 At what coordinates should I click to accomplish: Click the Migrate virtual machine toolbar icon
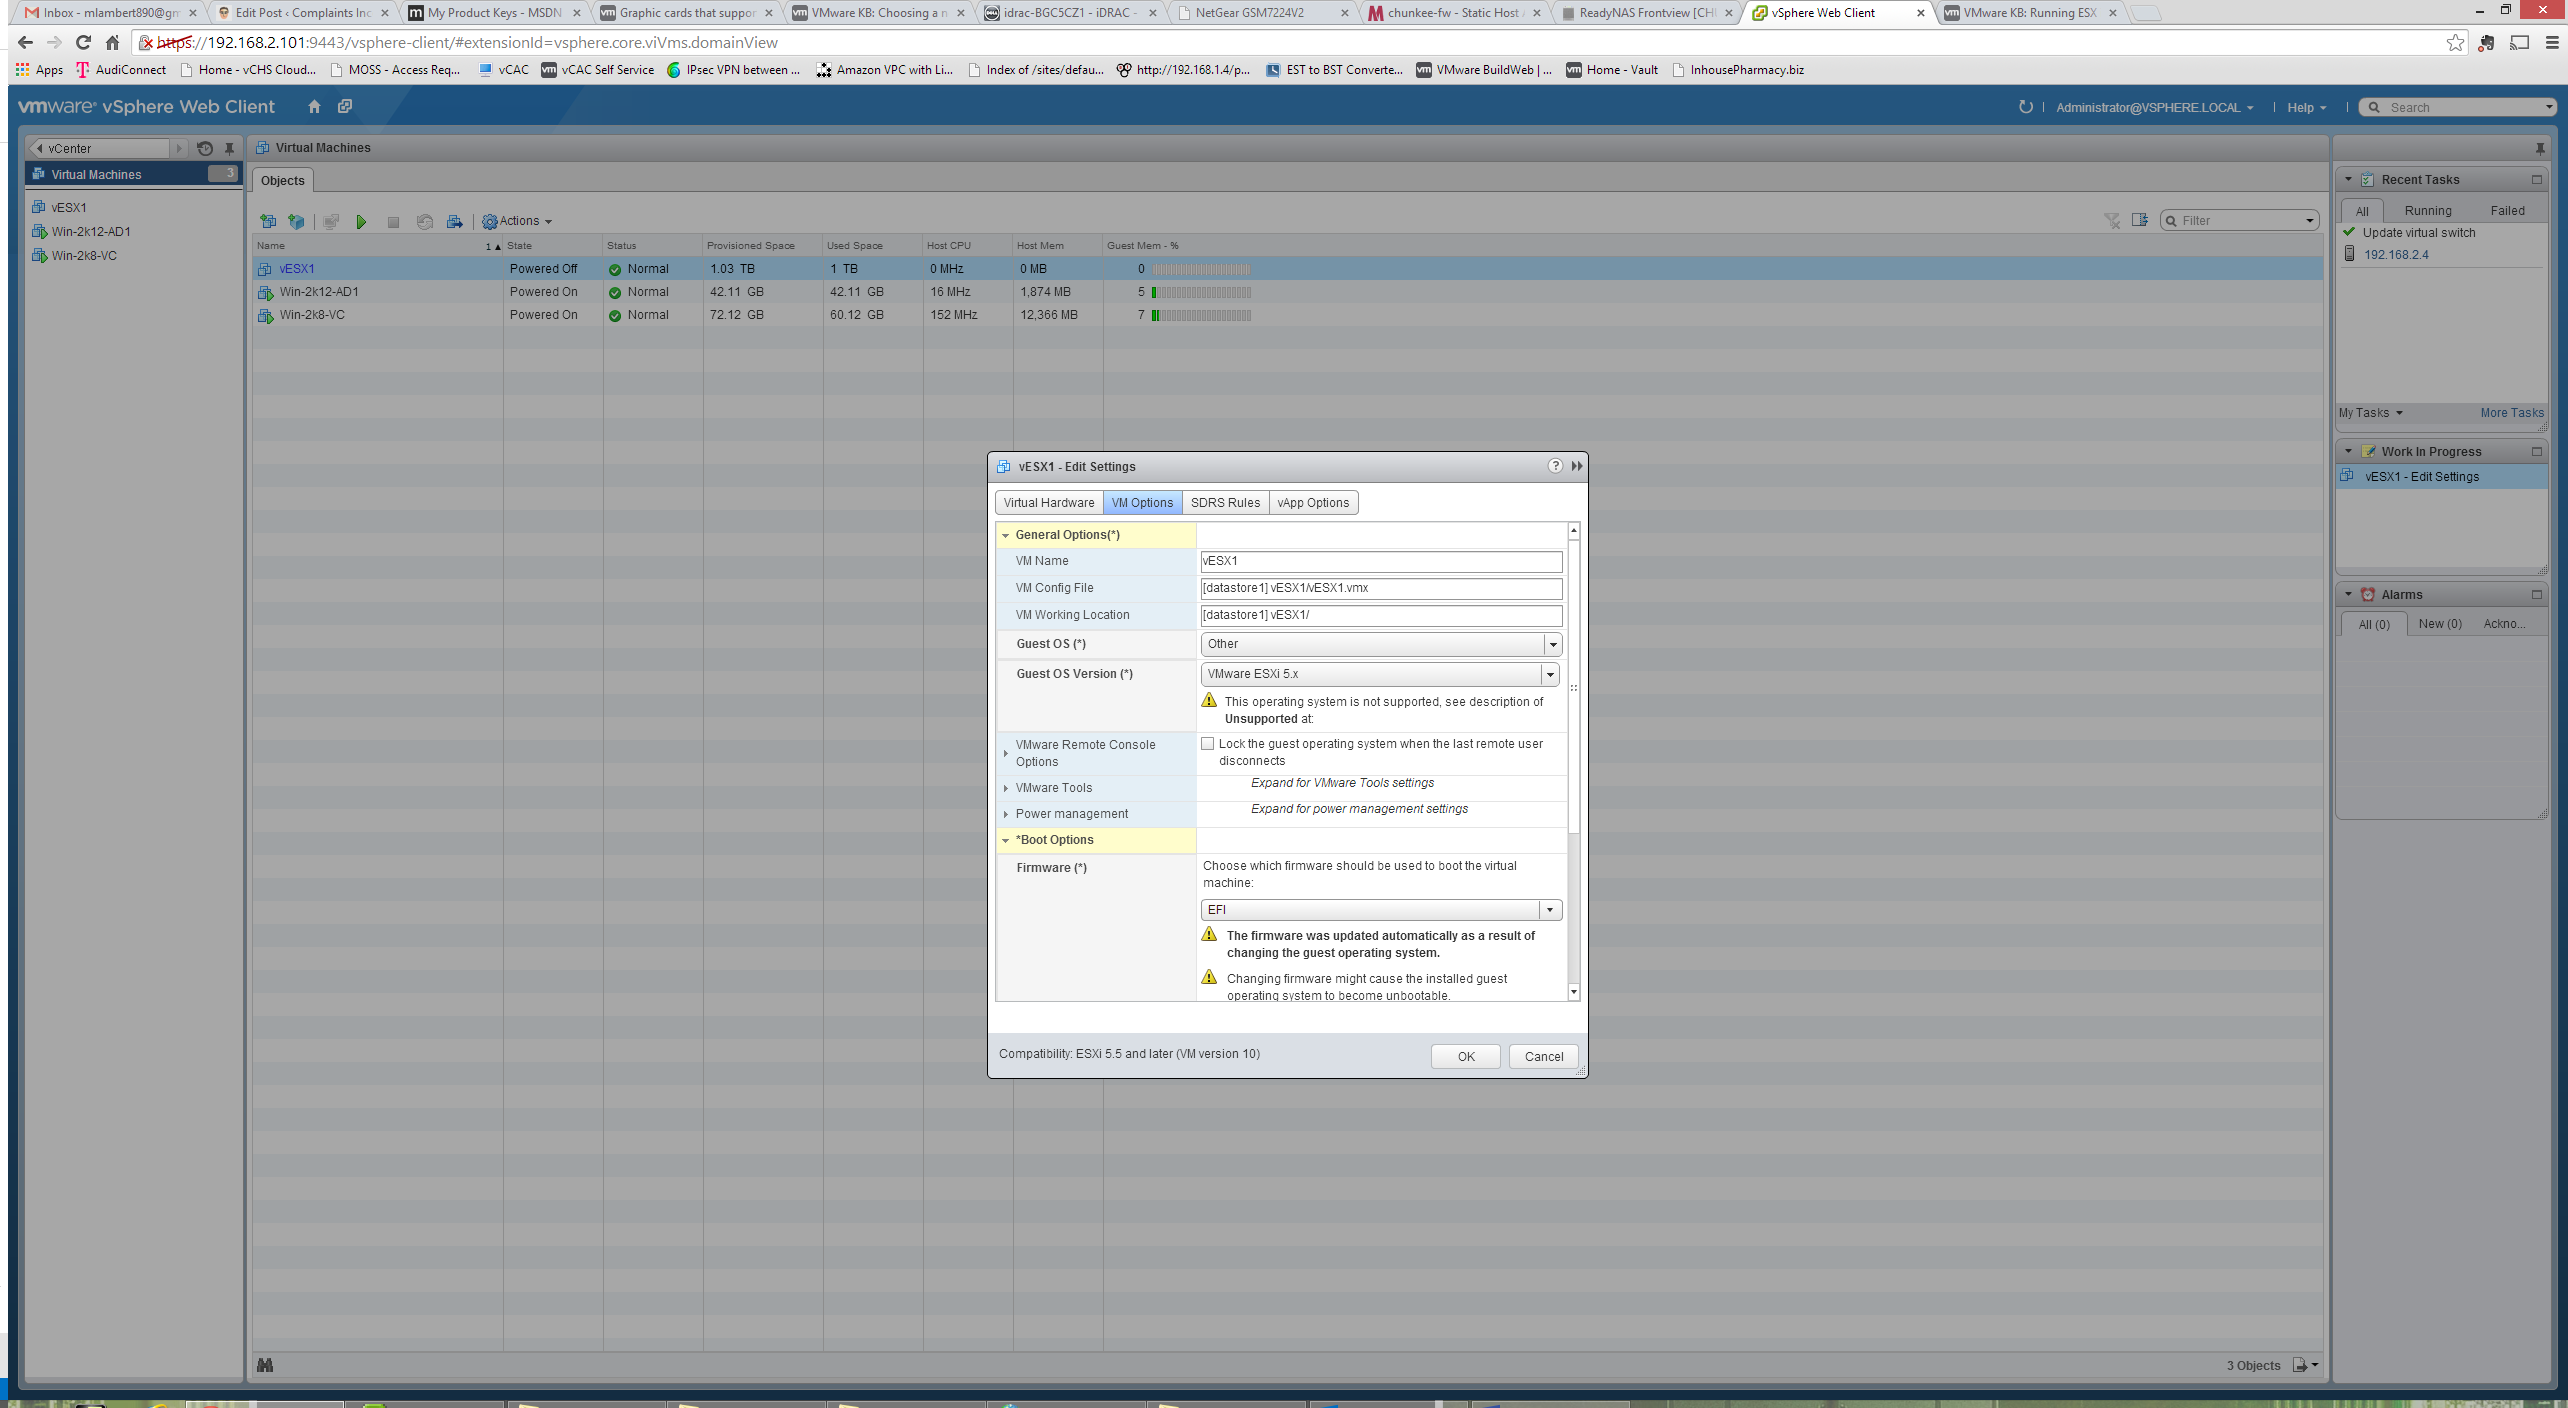[x=454, y=222]
